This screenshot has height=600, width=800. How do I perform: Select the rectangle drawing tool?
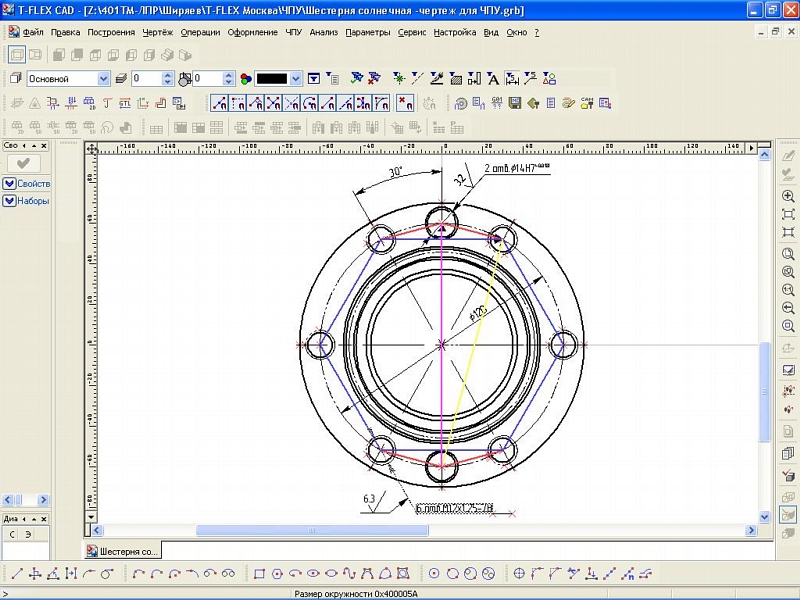click(259, 573)
